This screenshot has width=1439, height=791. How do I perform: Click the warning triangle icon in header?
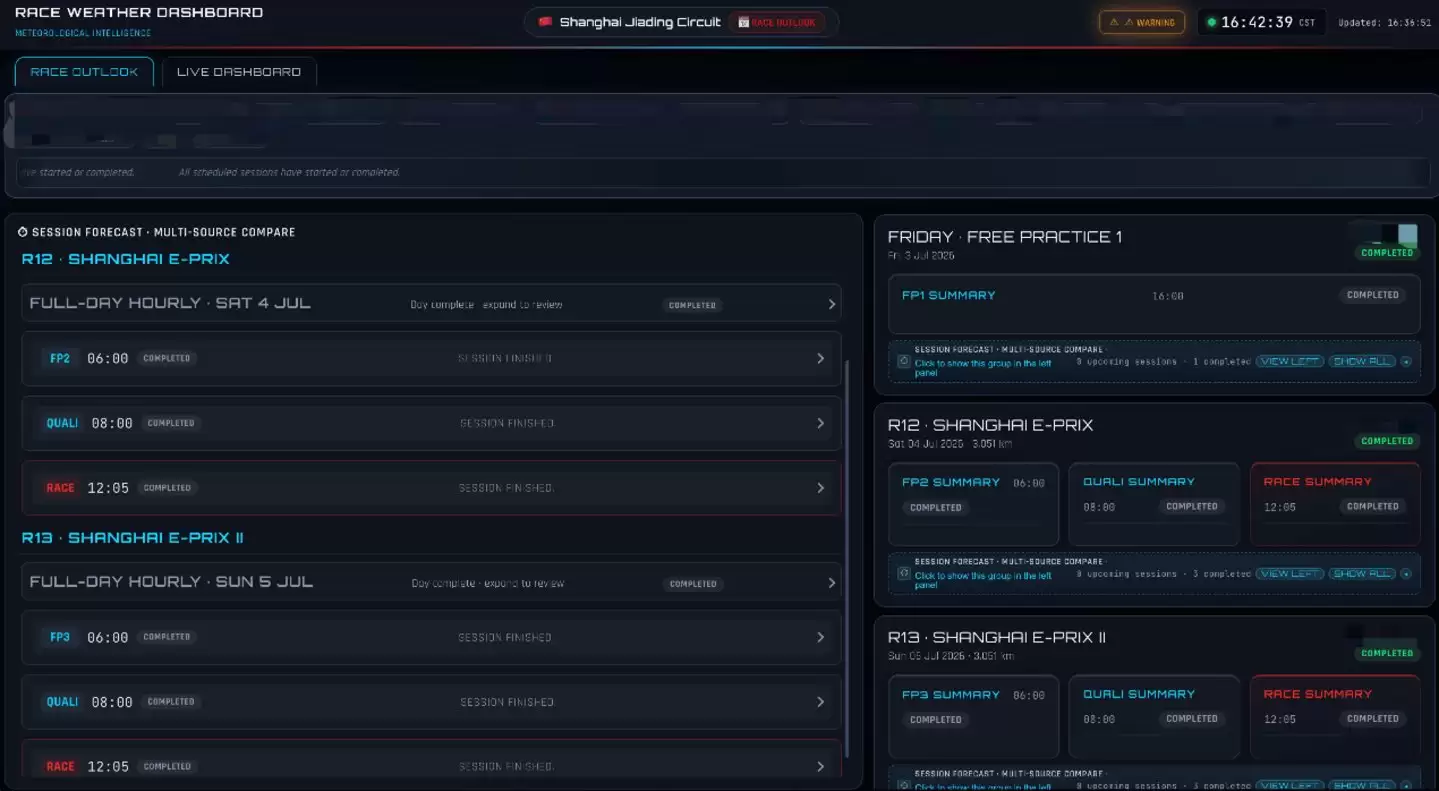click(x=1114, y=22)
